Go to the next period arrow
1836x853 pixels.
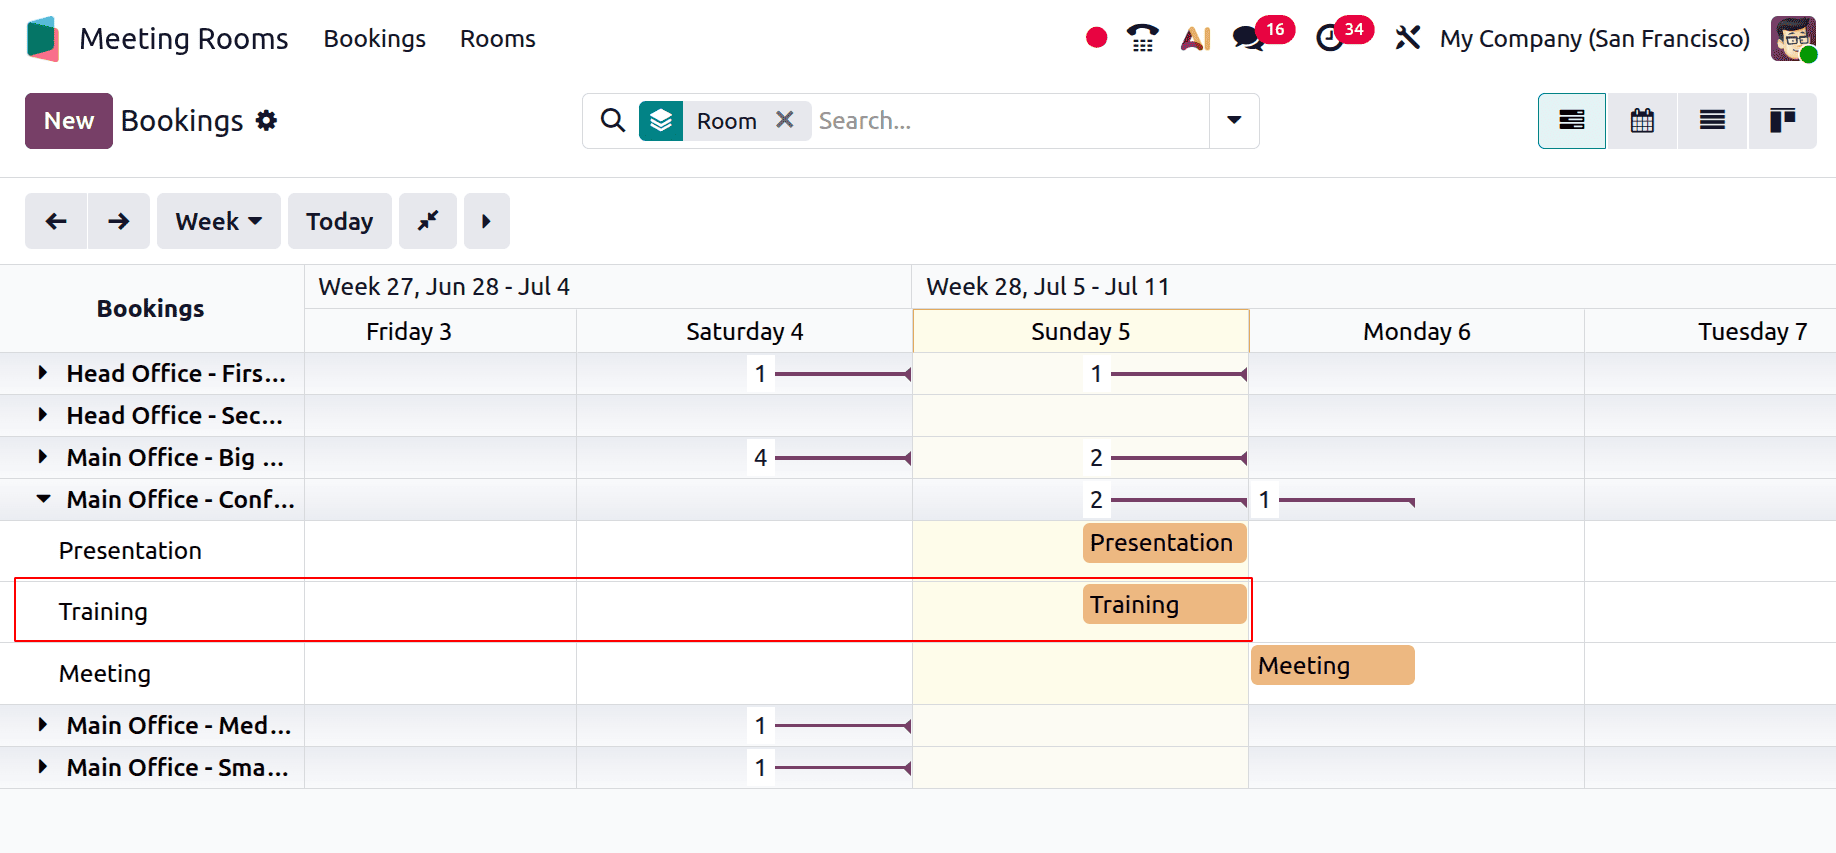pos(119,221)
